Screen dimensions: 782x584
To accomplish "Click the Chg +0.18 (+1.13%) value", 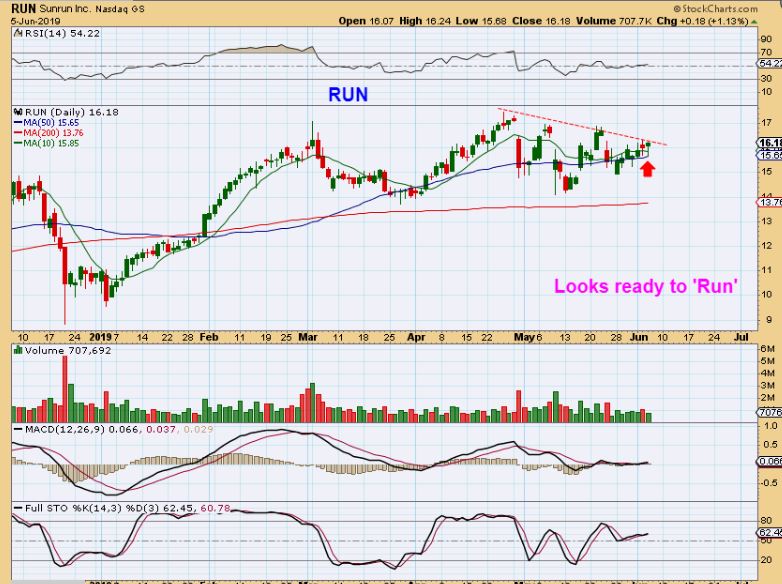I will click(x=702, y=21).
